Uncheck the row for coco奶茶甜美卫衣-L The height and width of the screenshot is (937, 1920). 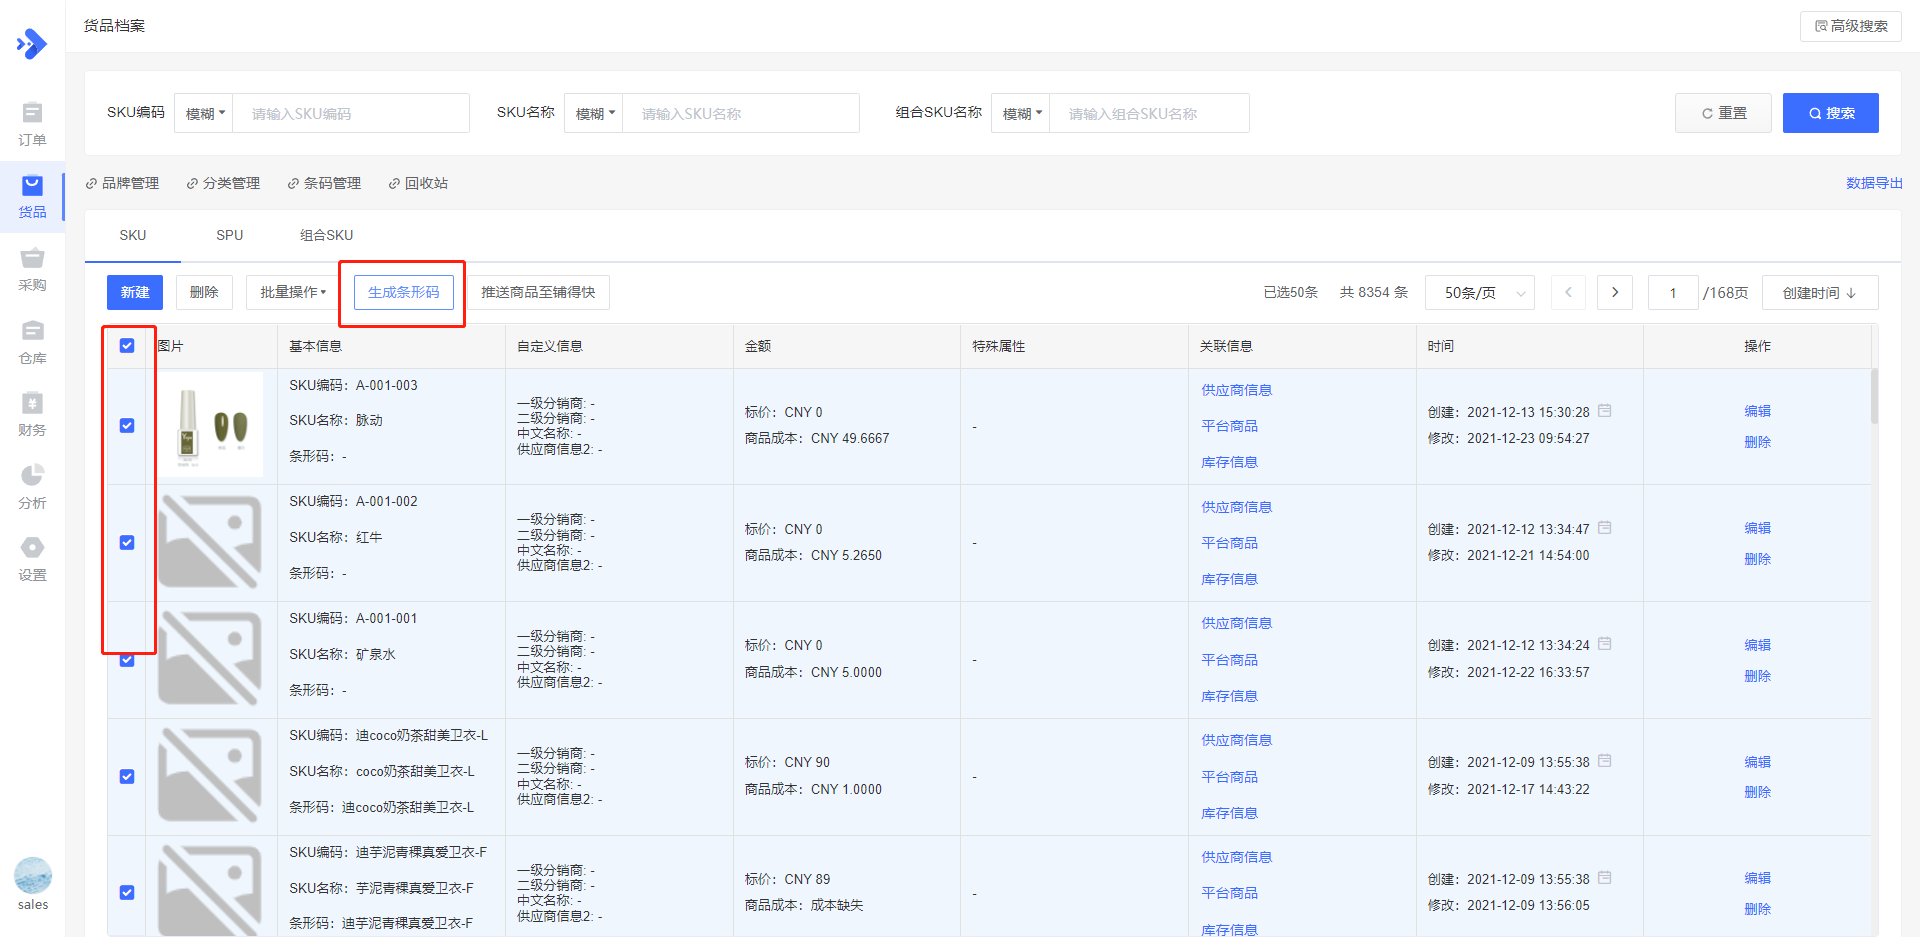pyautogui.click(x=127, y=776)
